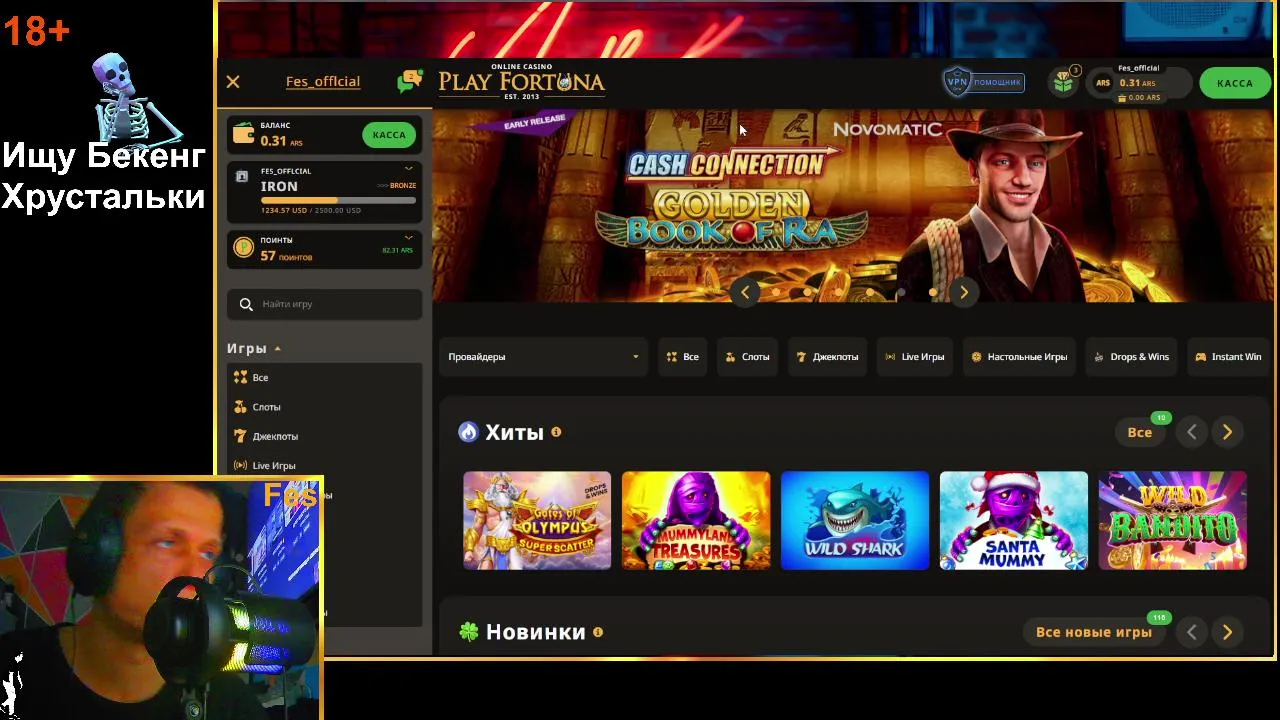
Task: Select the Все category tab
Action: (682, 357)
